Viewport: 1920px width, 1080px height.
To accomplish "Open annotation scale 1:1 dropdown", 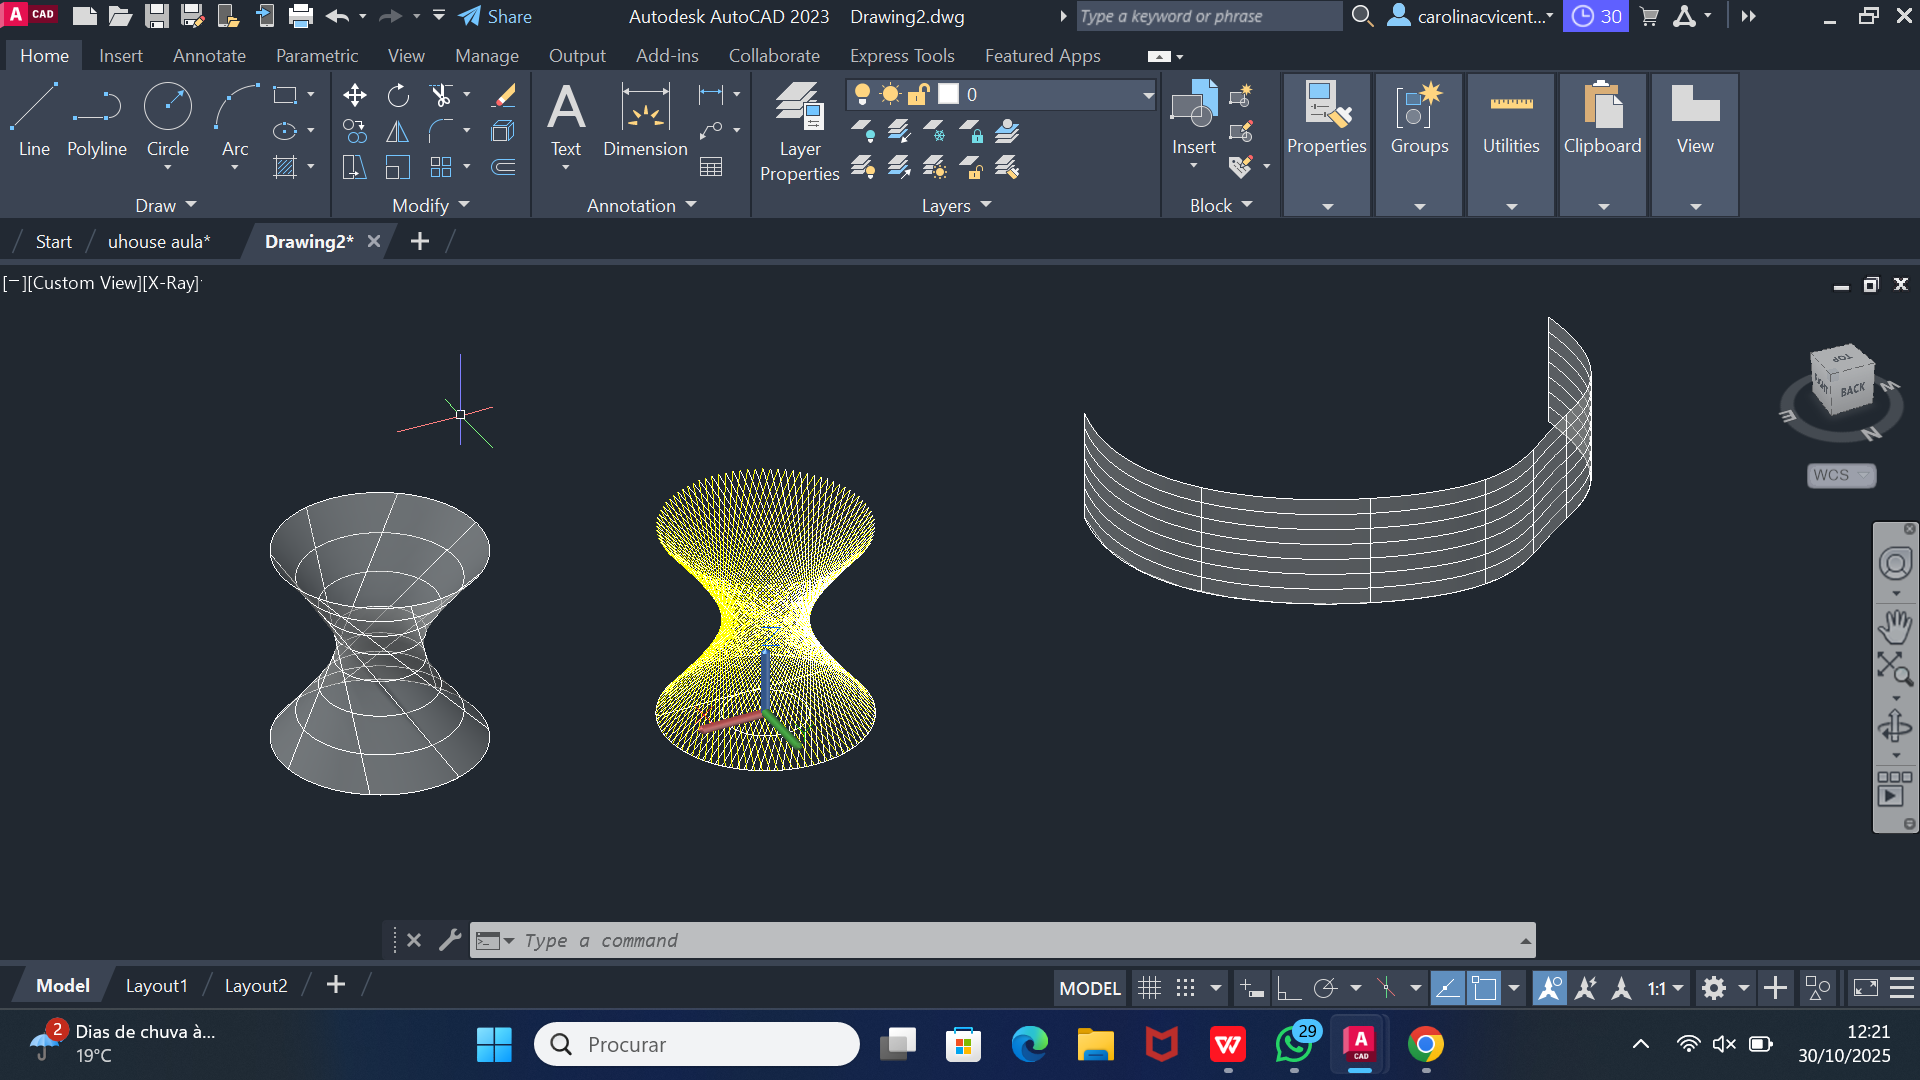I will point(1666,988).
